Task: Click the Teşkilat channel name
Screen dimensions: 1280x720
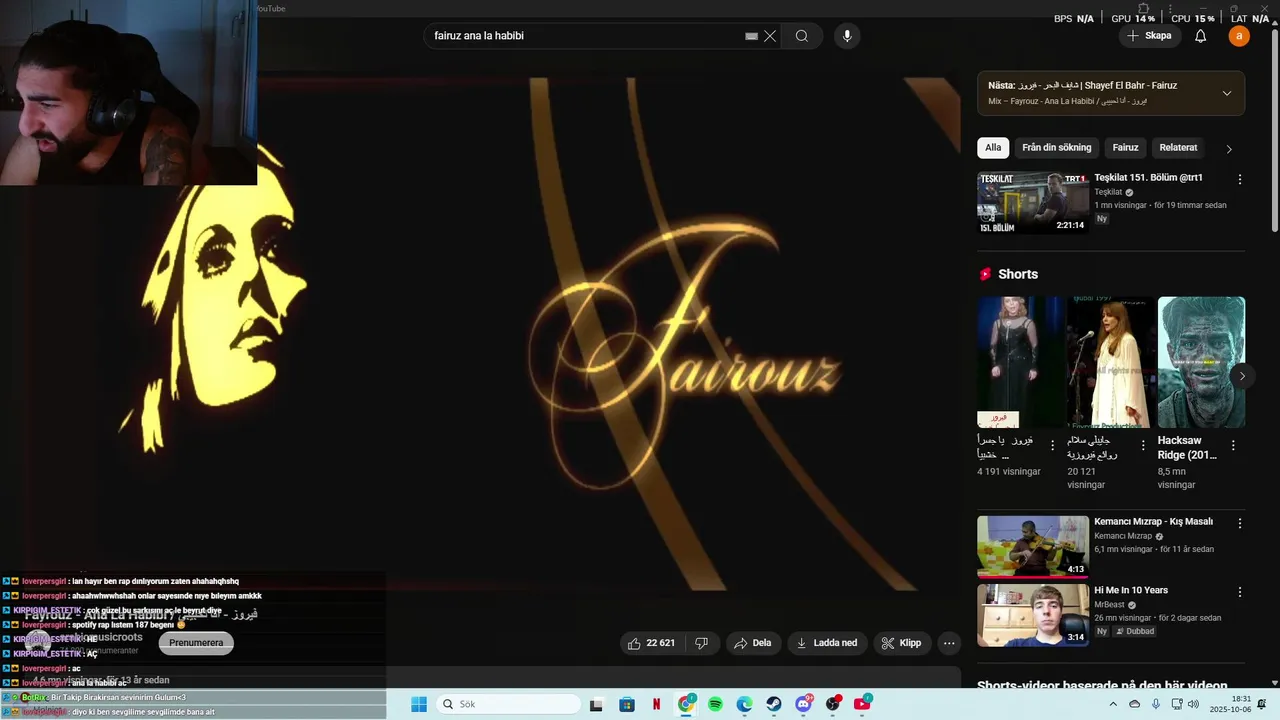Action: click(x=1108, y=192)
